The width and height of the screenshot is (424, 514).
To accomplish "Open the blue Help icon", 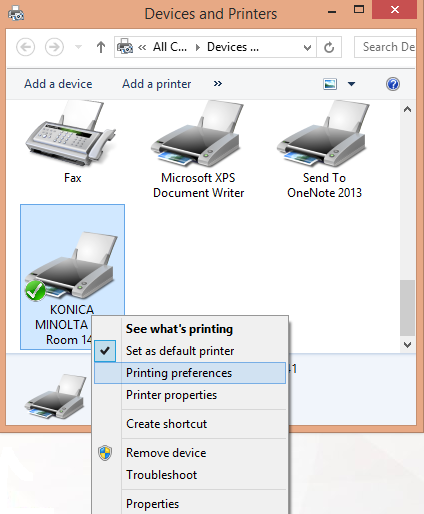I will point(393,84).
